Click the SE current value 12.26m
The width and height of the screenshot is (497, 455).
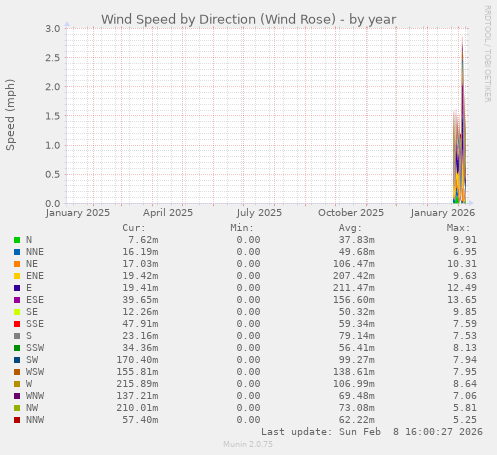(x=140, y=312)
